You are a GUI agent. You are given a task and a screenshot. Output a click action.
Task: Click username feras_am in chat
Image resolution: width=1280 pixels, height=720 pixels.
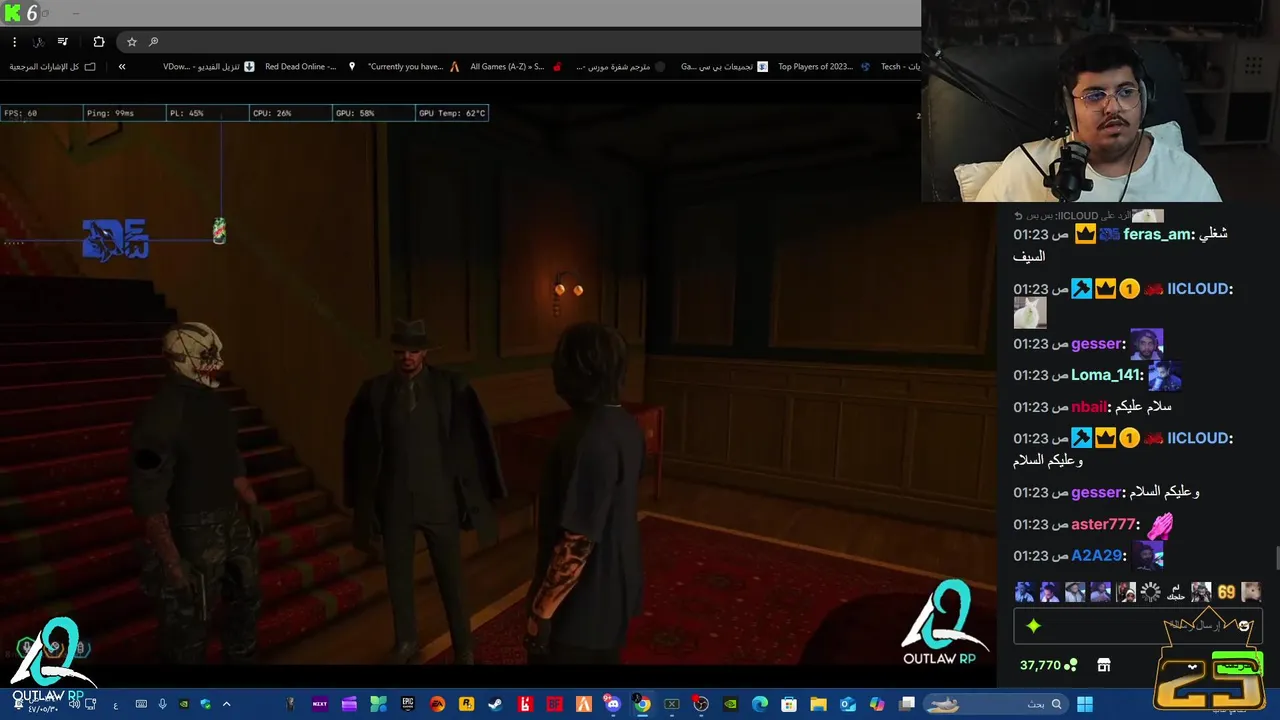pyautogui.click(x=1158, y=234)
